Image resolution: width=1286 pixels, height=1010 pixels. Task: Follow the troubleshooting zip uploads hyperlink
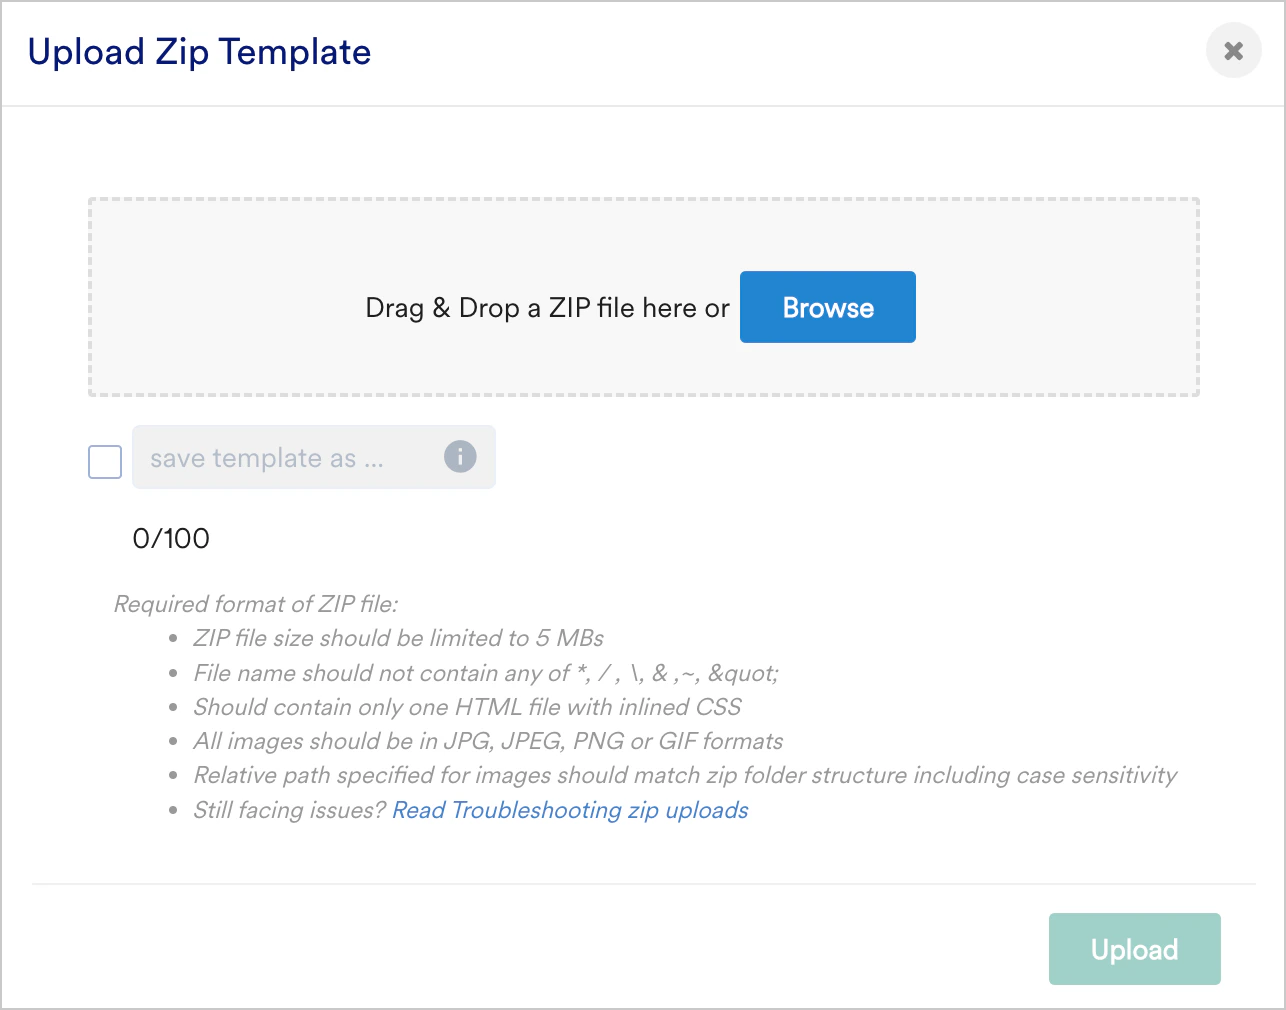[x=570, y=810]
